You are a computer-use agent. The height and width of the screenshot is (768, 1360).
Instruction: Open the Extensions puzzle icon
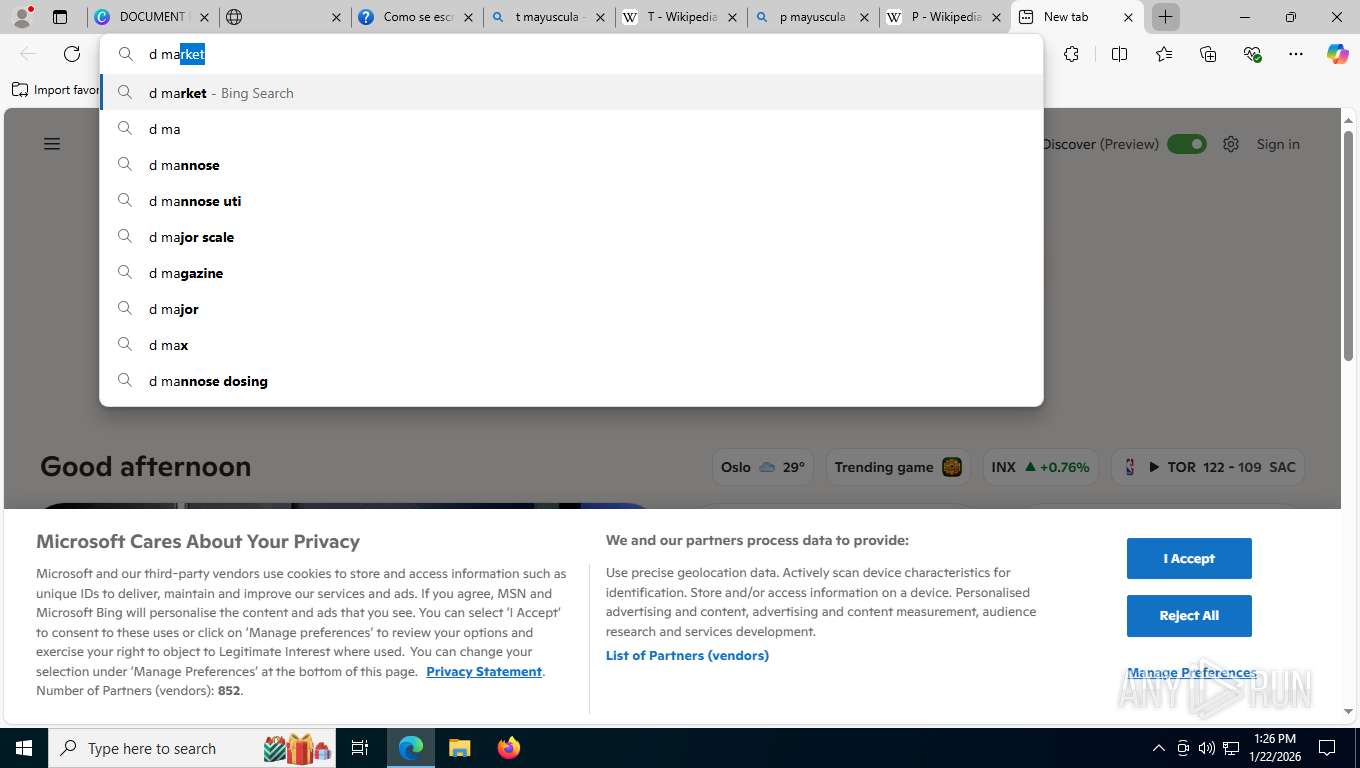(x=1072, y=54)
